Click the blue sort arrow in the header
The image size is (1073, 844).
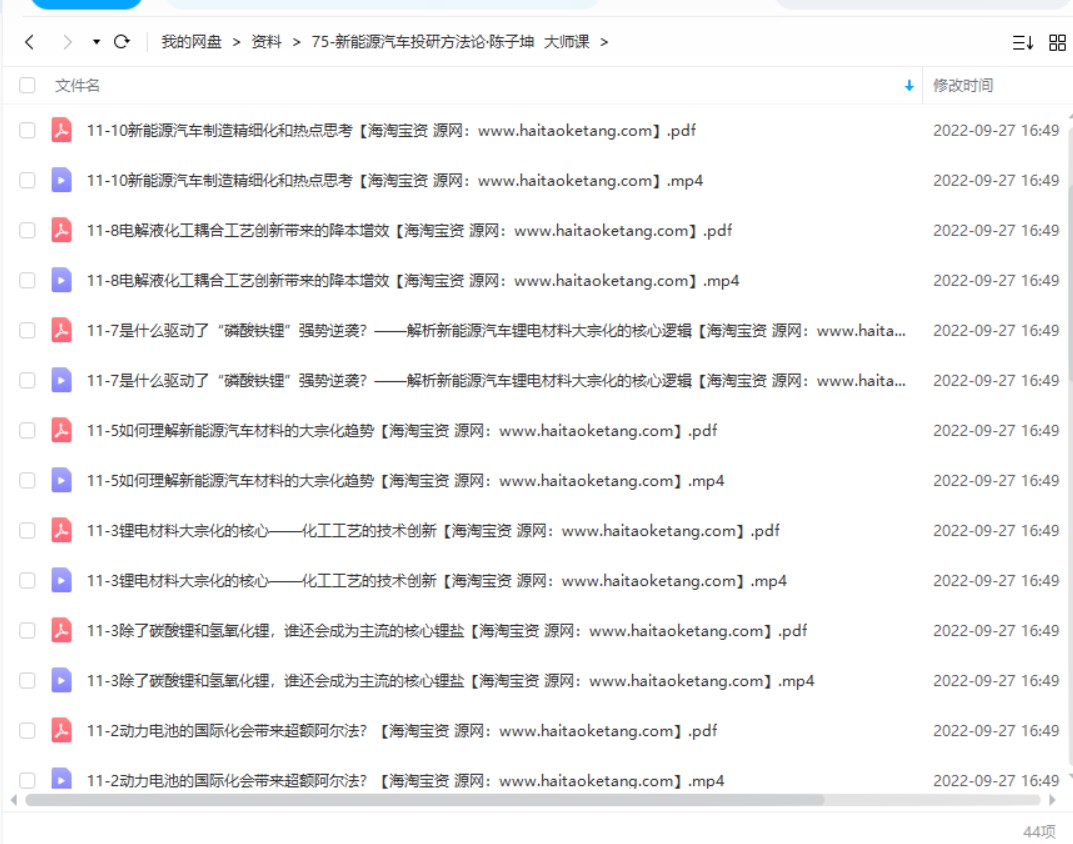[909, 86]
